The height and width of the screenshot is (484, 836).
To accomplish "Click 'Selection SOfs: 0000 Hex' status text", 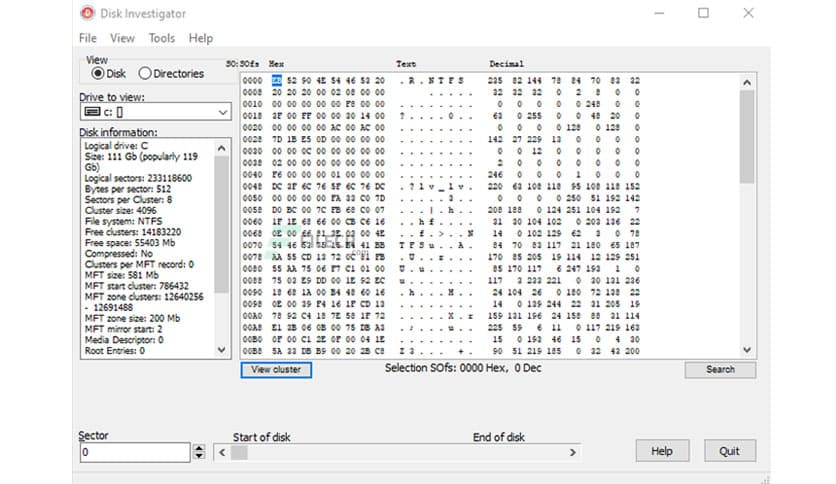I will point(446,368).
